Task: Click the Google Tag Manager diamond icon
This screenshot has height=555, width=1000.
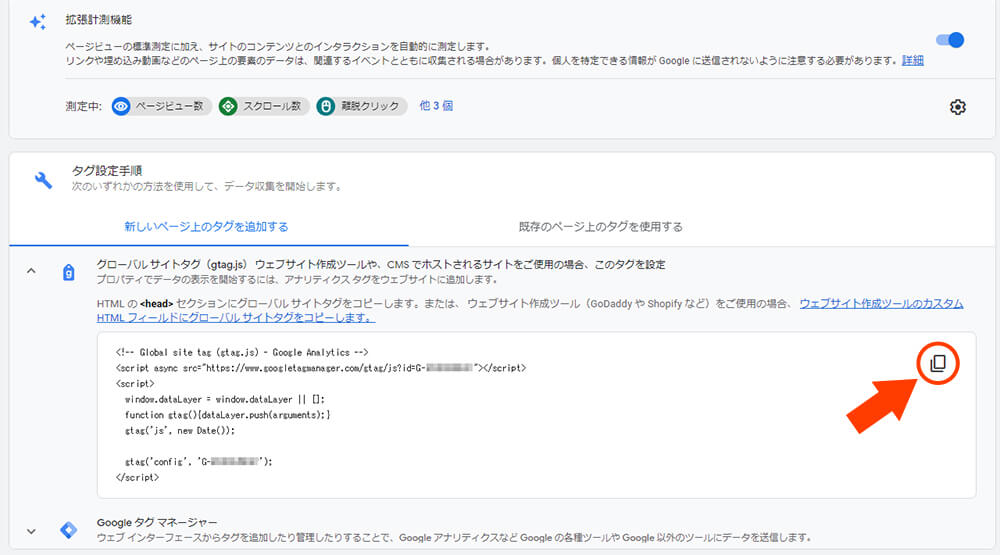Action: (x=68, y=529)
